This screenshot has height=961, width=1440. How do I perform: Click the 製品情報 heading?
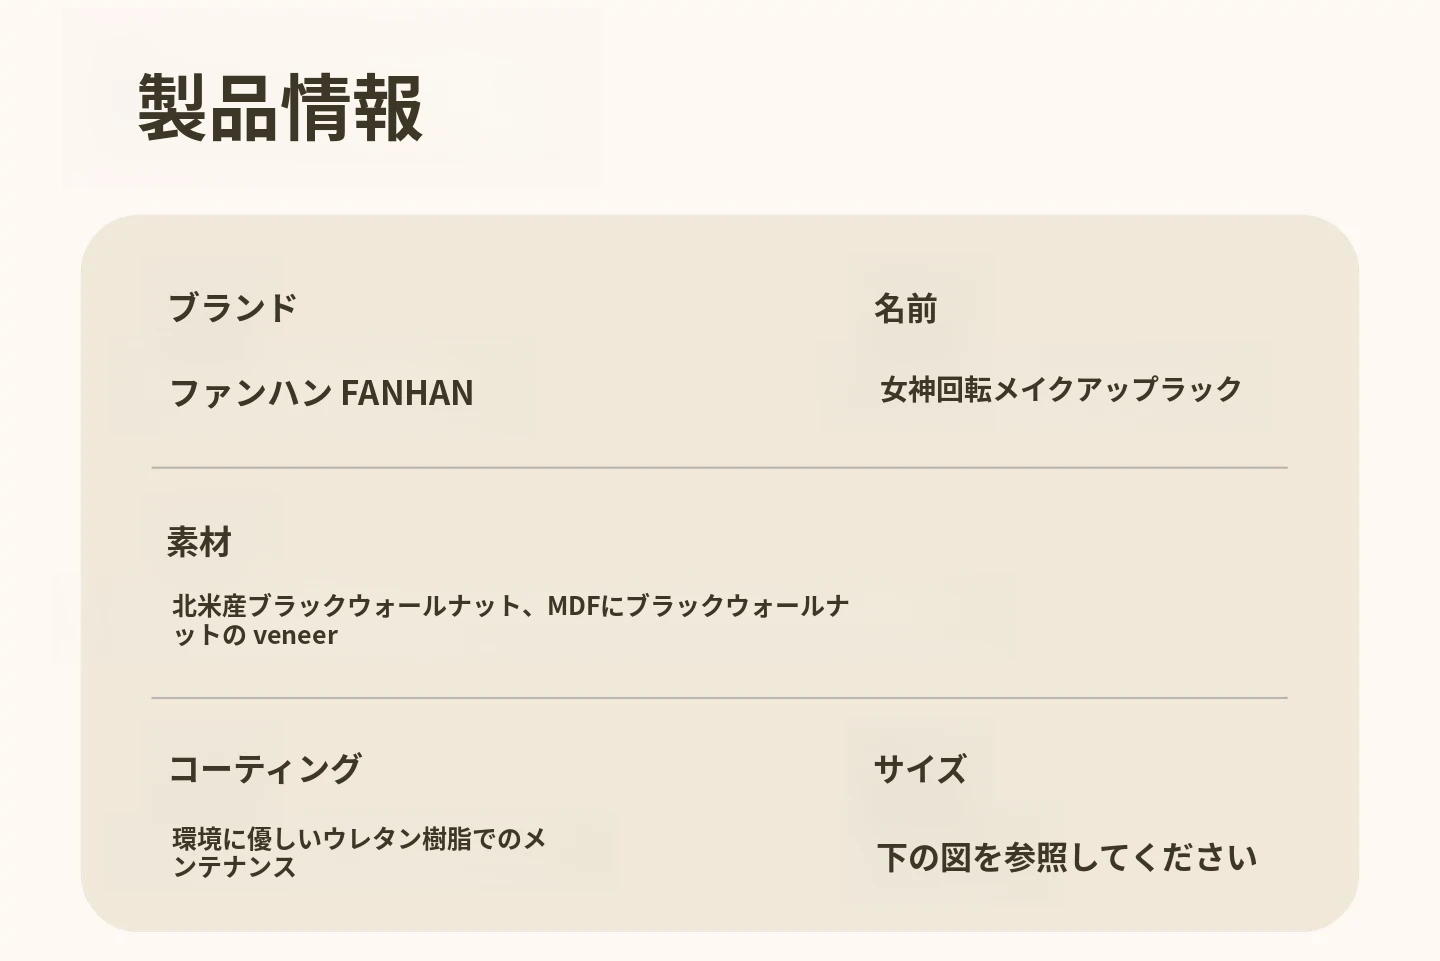(280, 107)
